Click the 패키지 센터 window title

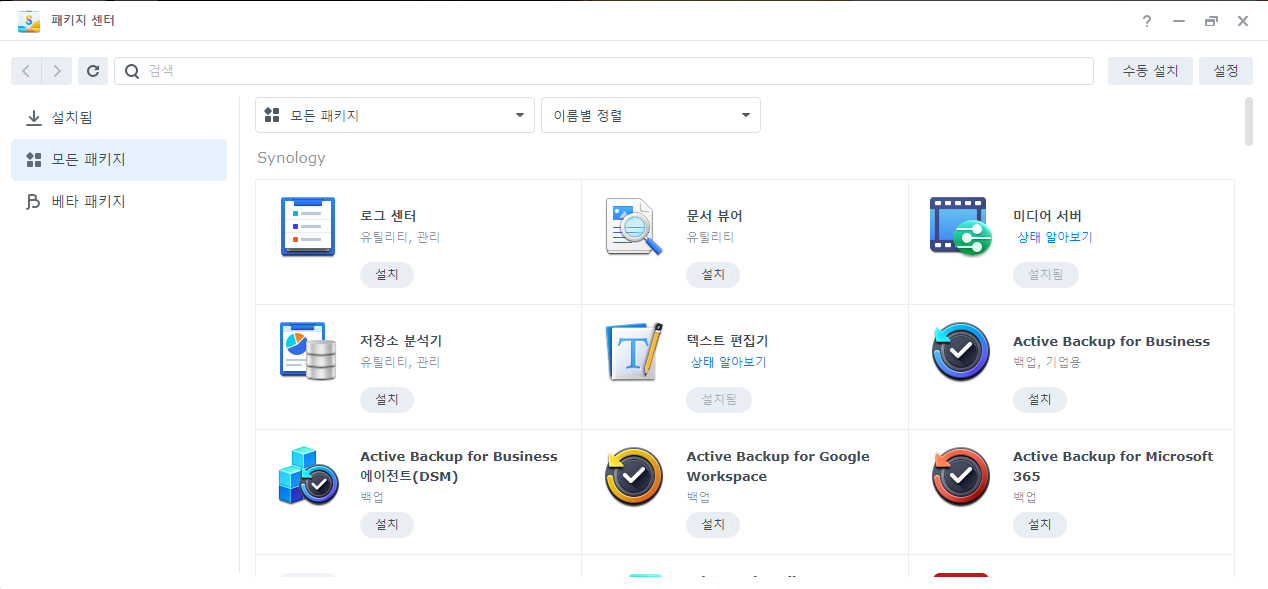[83, 21]
